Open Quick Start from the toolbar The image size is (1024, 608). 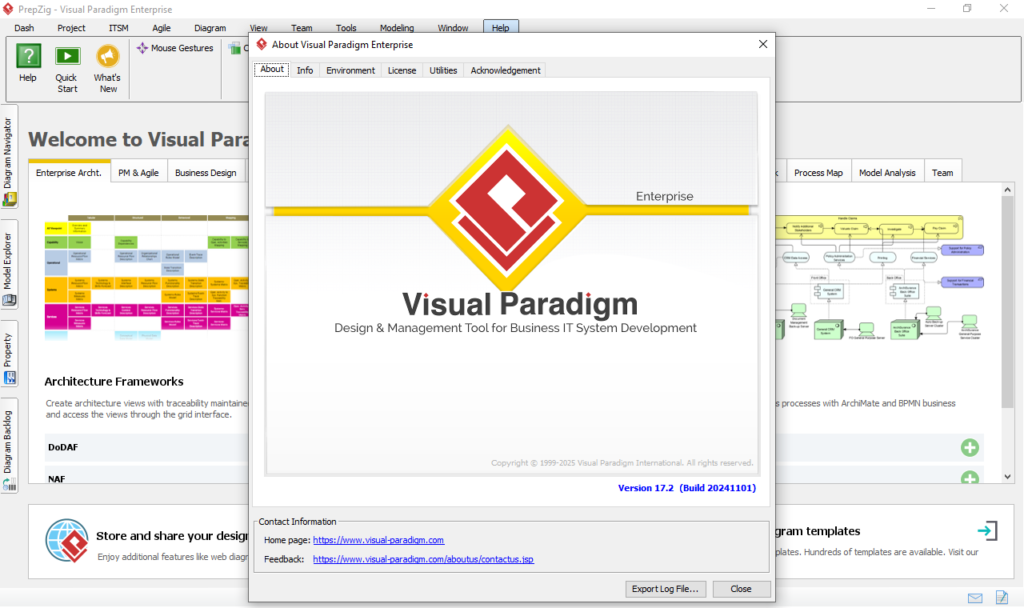click(67, 56)
